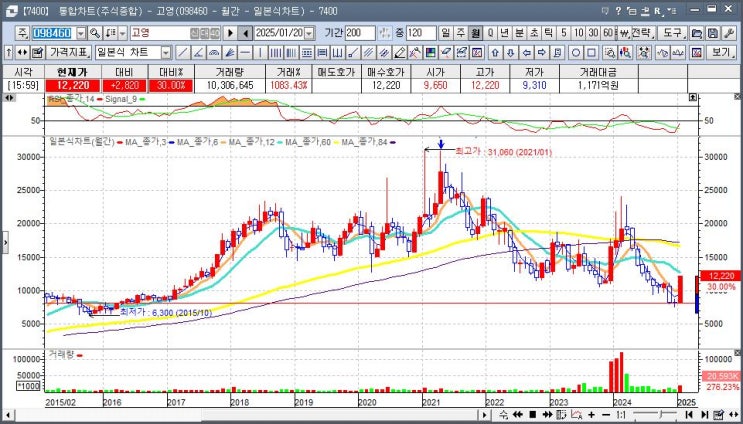The image size is (743, 424).
Task: Select the horizontal line tool
Action: pyautogui.click(x=245, y=53)
